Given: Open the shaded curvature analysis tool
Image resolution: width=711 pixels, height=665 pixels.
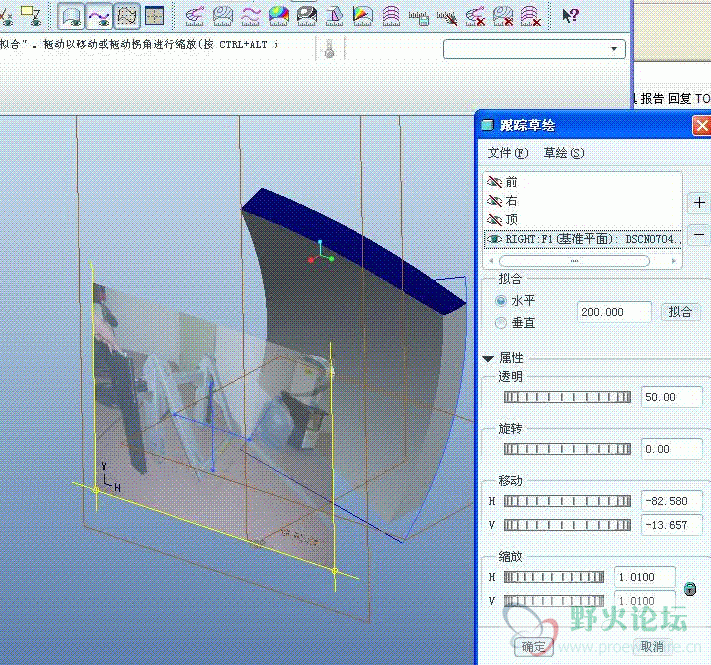Looking at the screenshot, I should coord(279,16).
